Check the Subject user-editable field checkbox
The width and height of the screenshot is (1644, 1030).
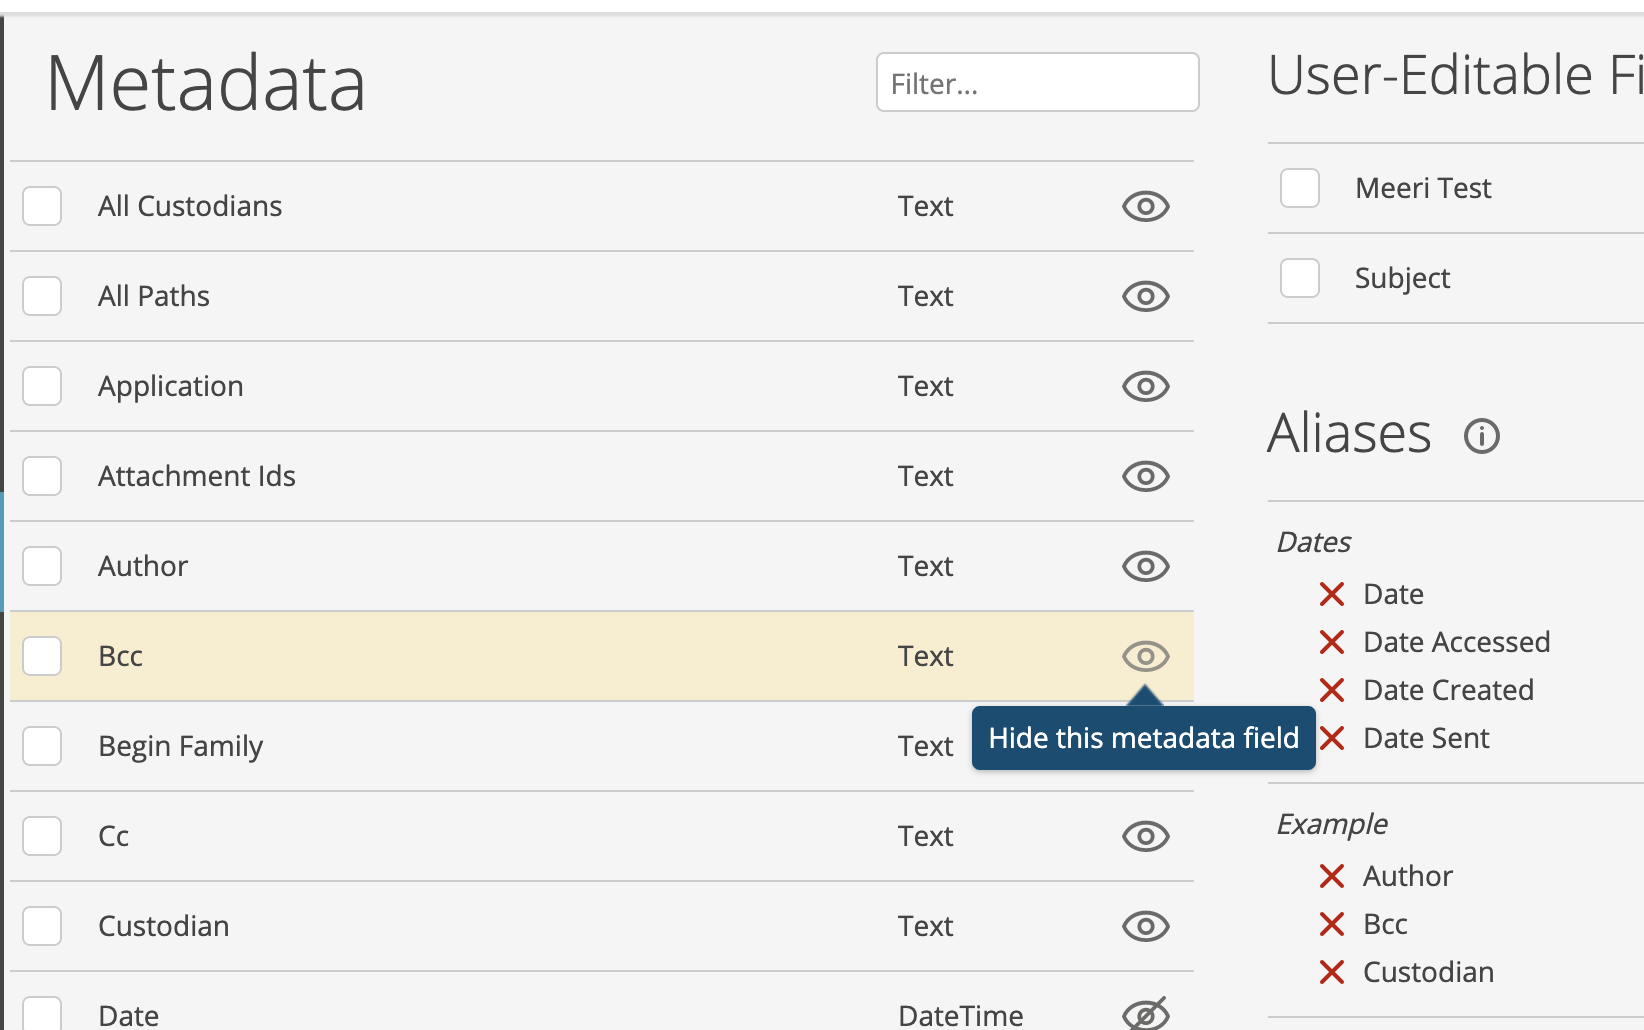[x=1300, y=278]
